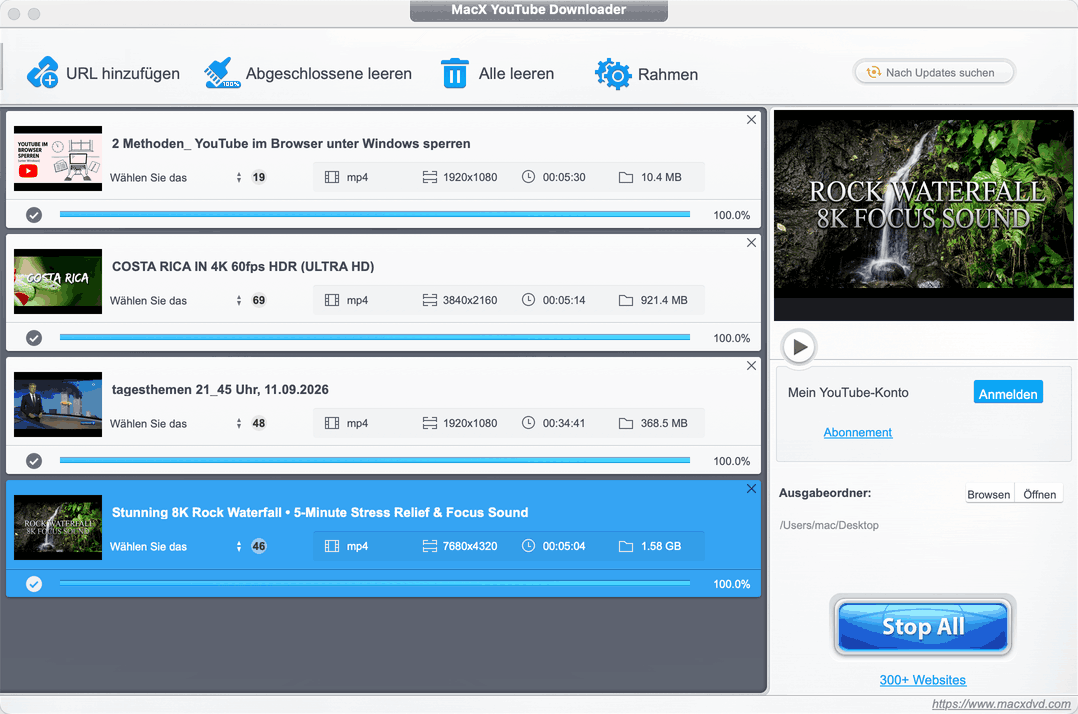Sign in with the Anmelden button
Screen dimensions: 1078x714
click(1008, 394)
